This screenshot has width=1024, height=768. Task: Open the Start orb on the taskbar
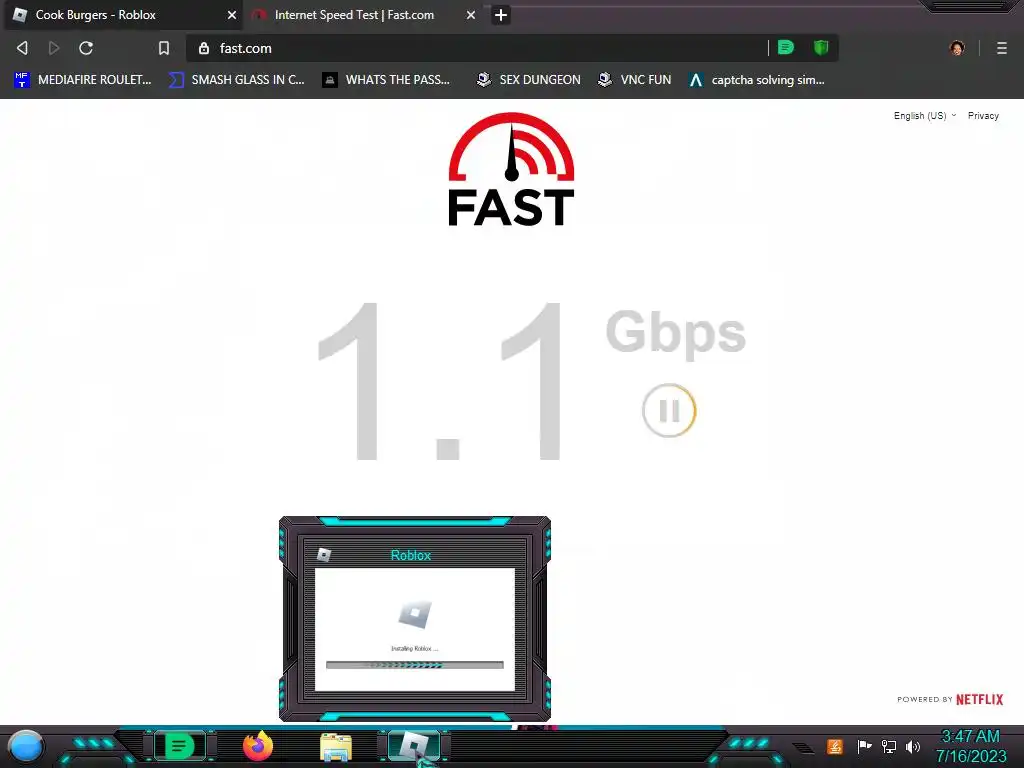[25, 747]
